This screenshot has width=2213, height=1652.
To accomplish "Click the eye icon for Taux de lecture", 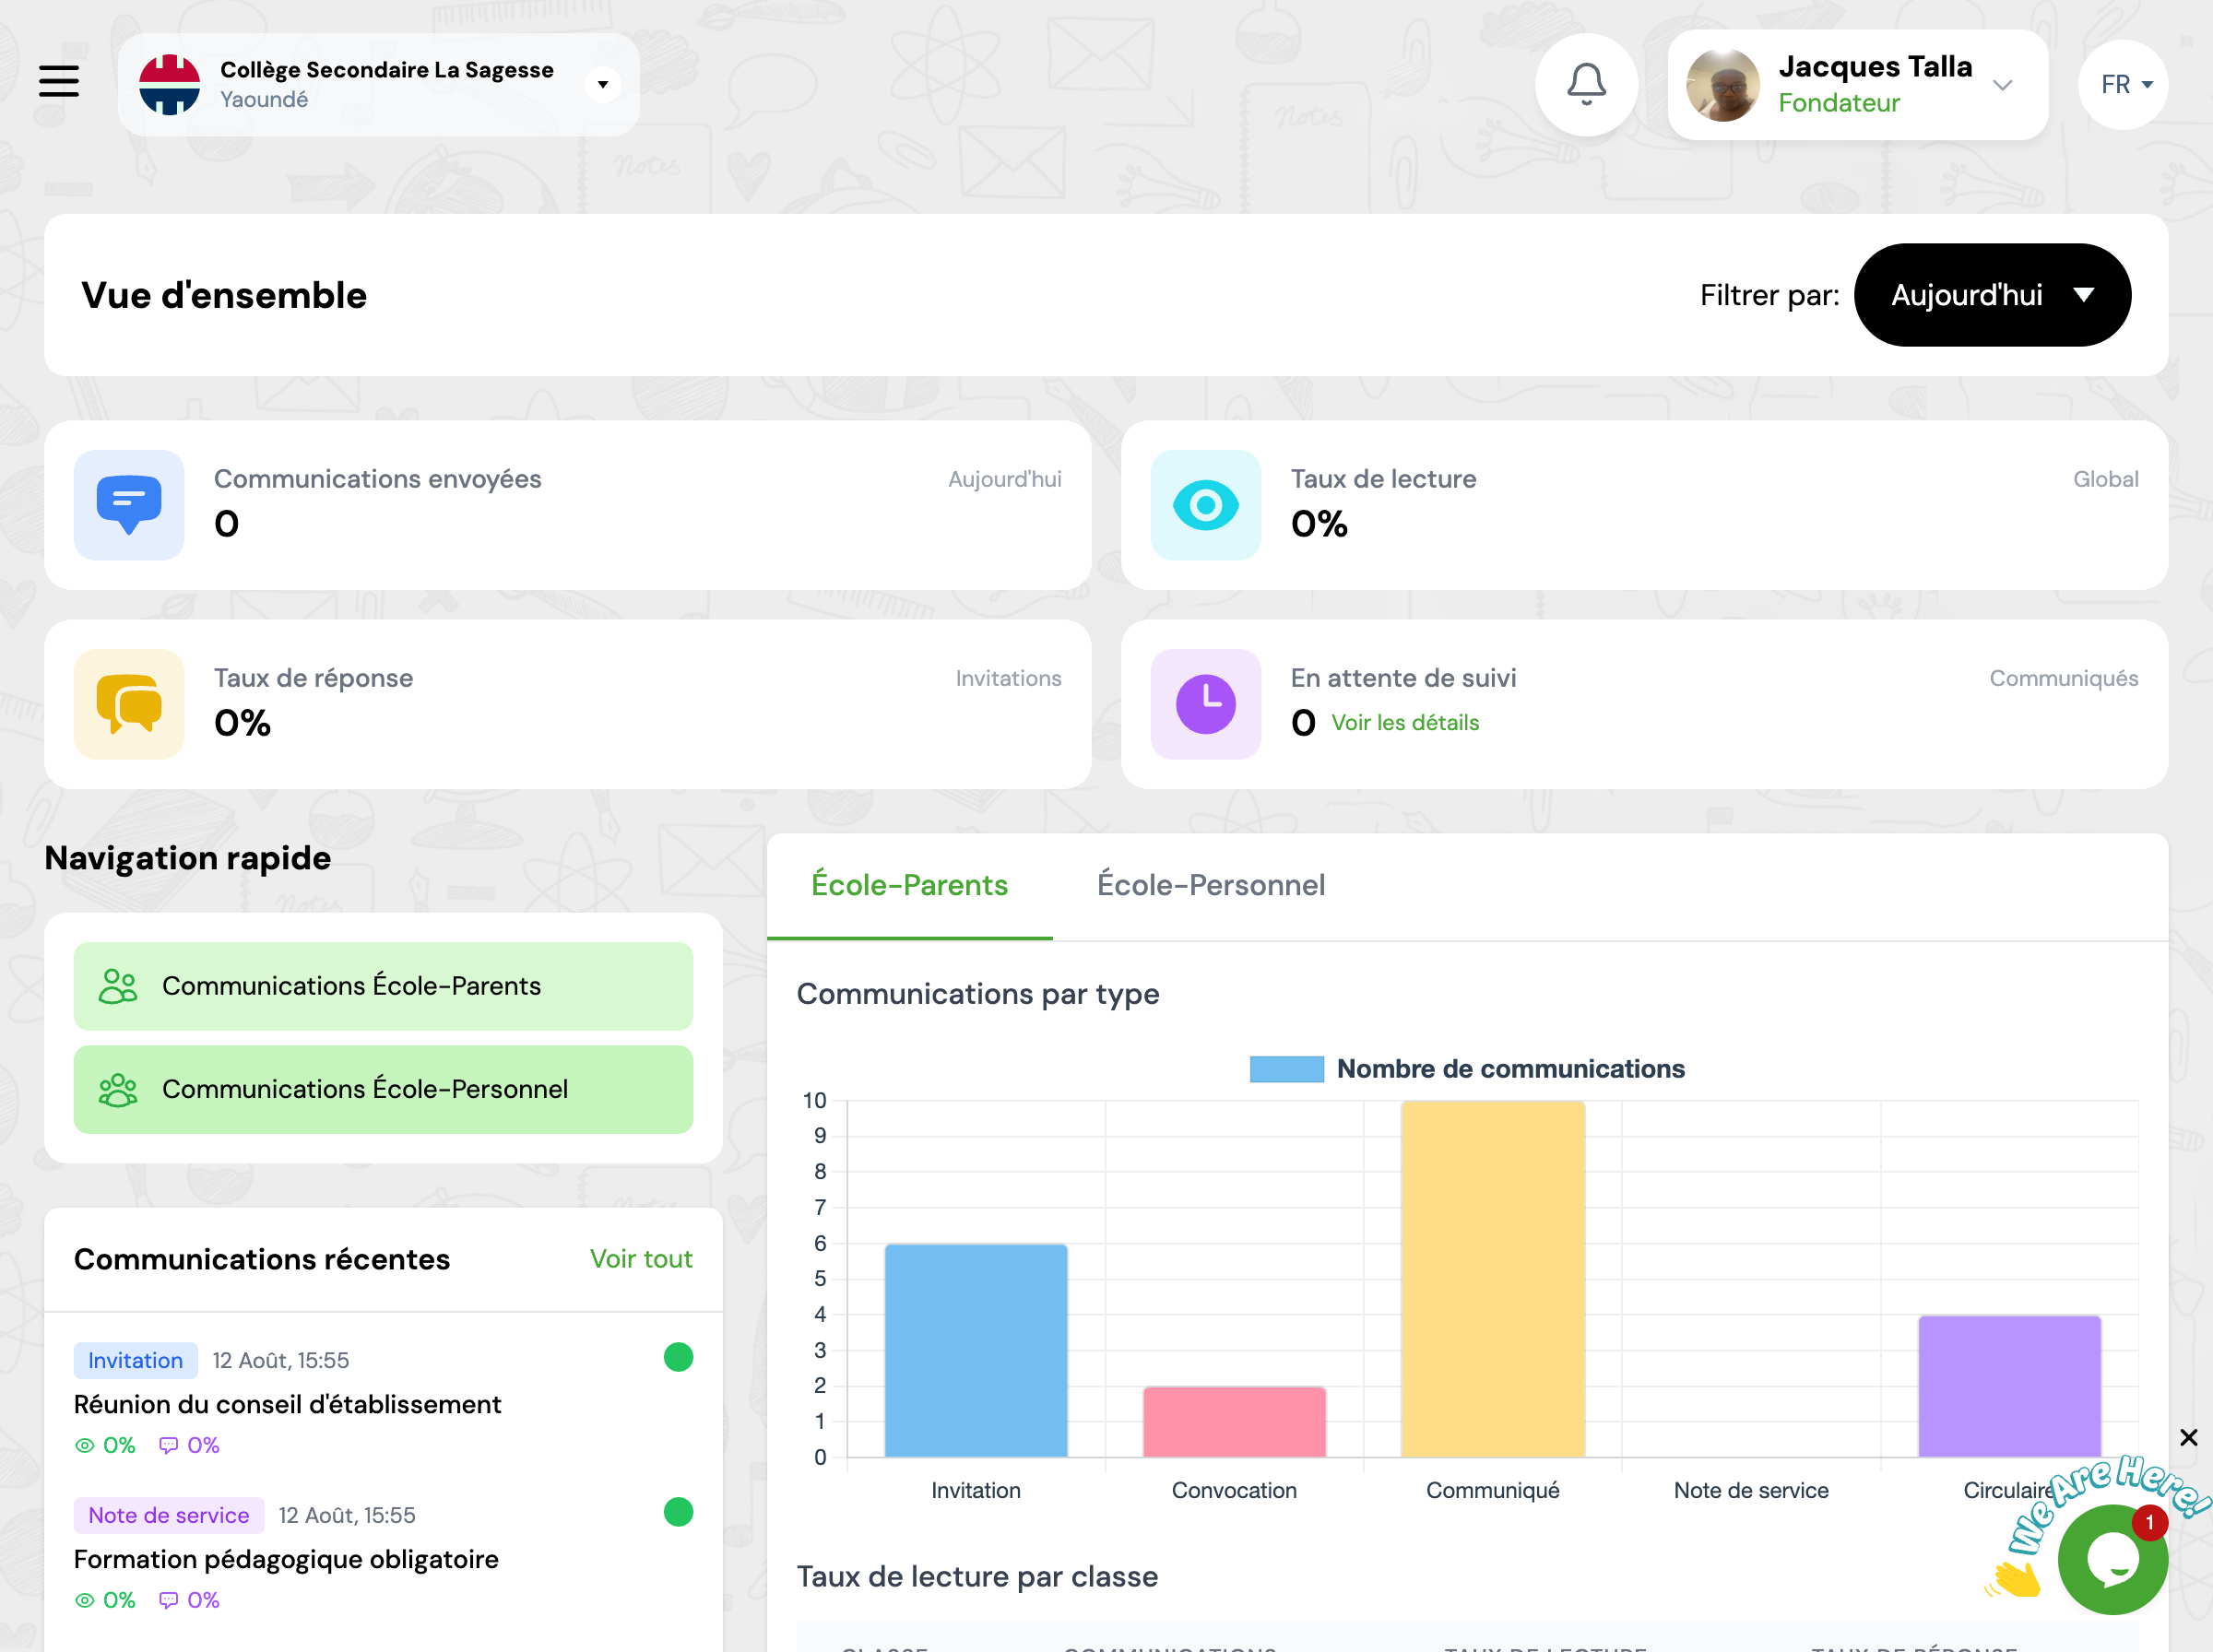I will click(x=1205, y=505).
